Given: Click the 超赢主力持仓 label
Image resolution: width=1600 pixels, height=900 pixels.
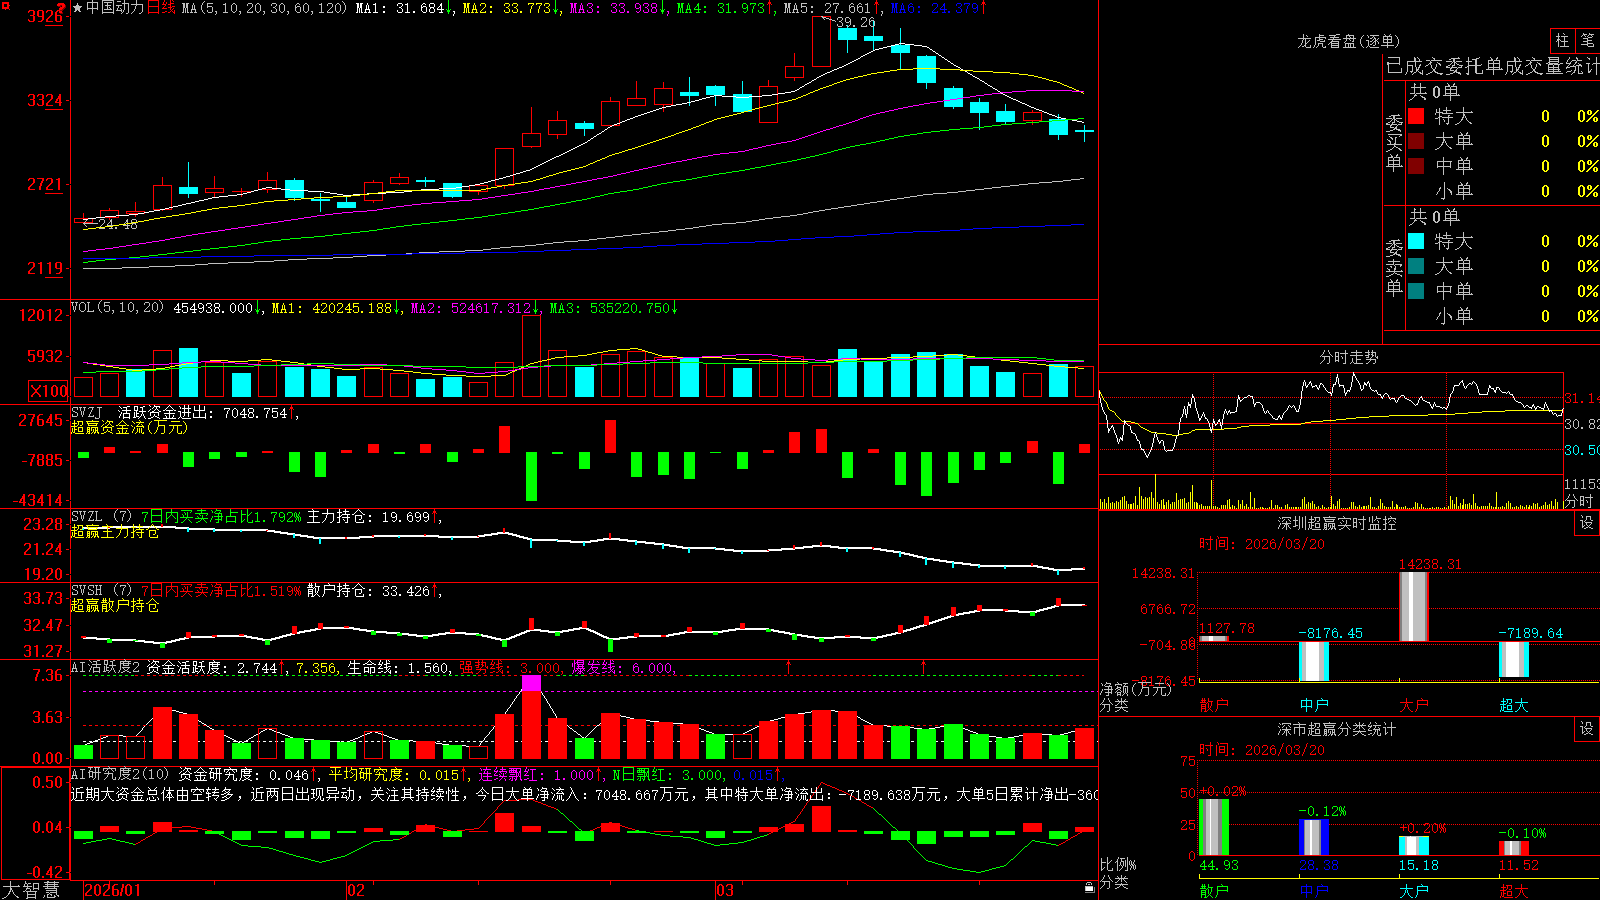Looking at the screenshot, I should coord(115,532).
